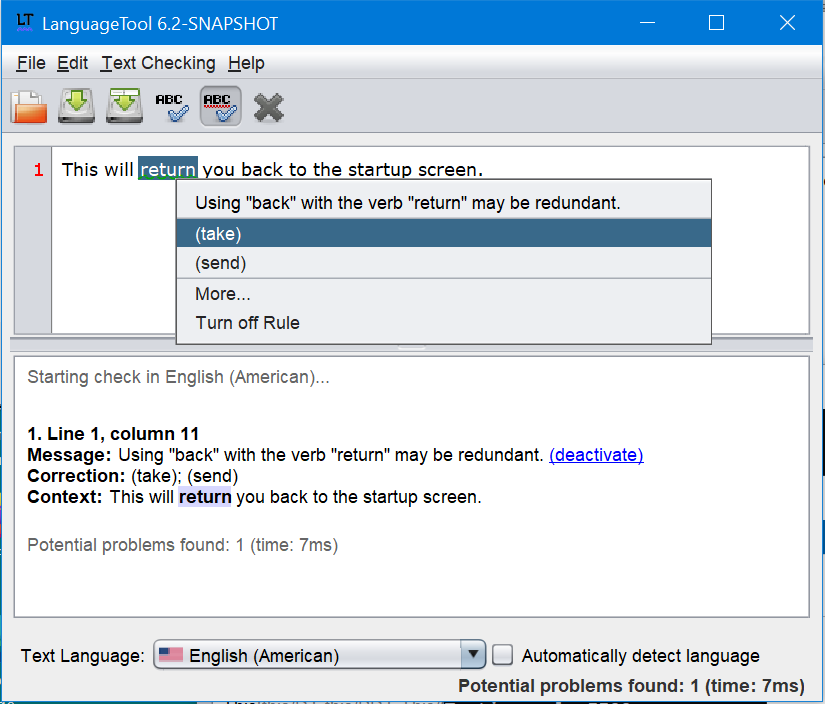Click the bold status bar problems text
The image size is (825, 704).
pyautogui.click(x=631, y=686)
